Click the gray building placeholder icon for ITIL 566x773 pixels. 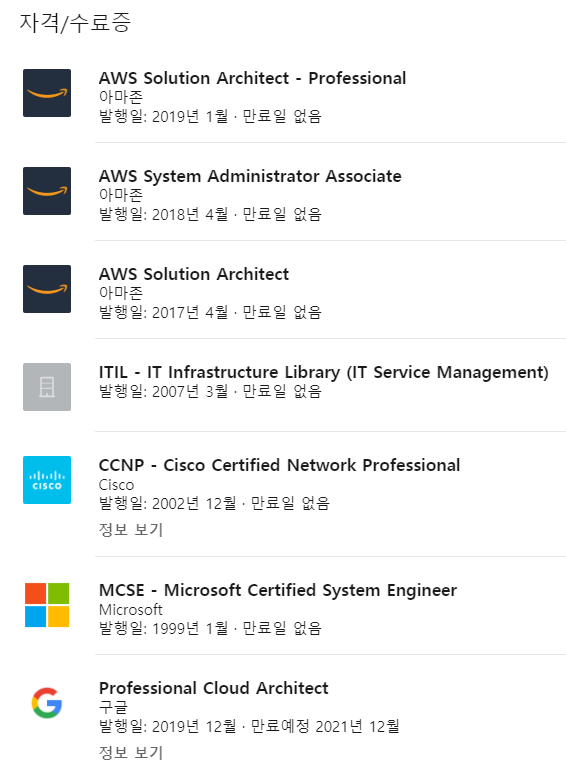[47, 387]
